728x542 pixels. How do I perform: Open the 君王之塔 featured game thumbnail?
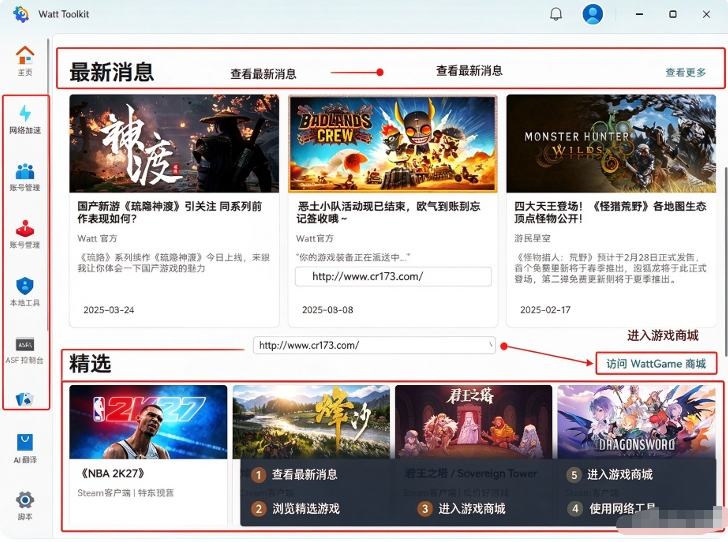[x=474, y=422]
